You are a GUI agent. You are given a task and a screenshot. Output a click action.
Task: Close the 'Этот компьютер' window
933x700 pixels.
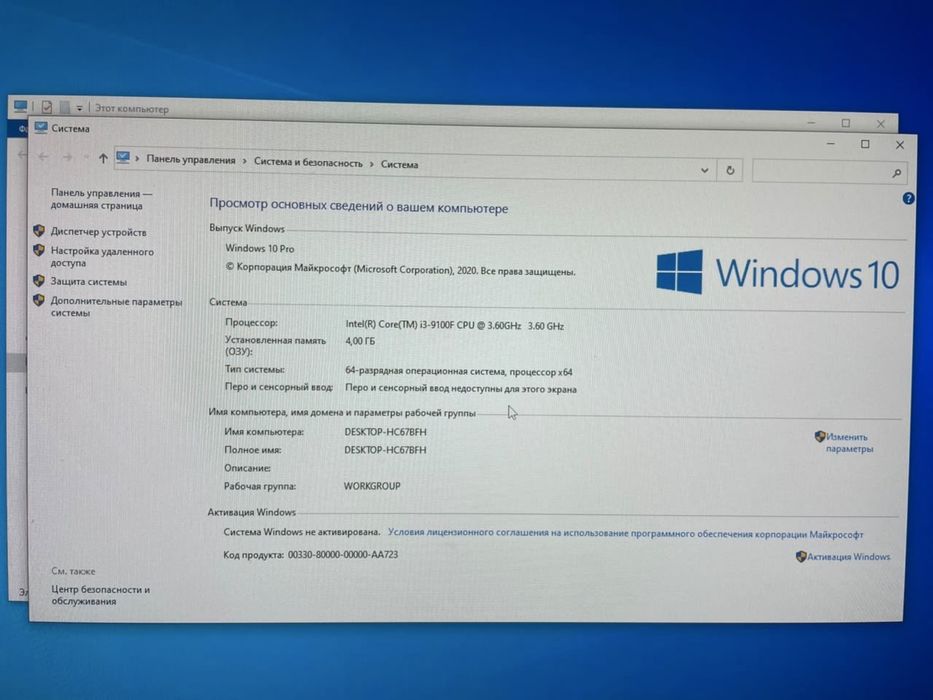pyautogui.click(x=880, y=124)
